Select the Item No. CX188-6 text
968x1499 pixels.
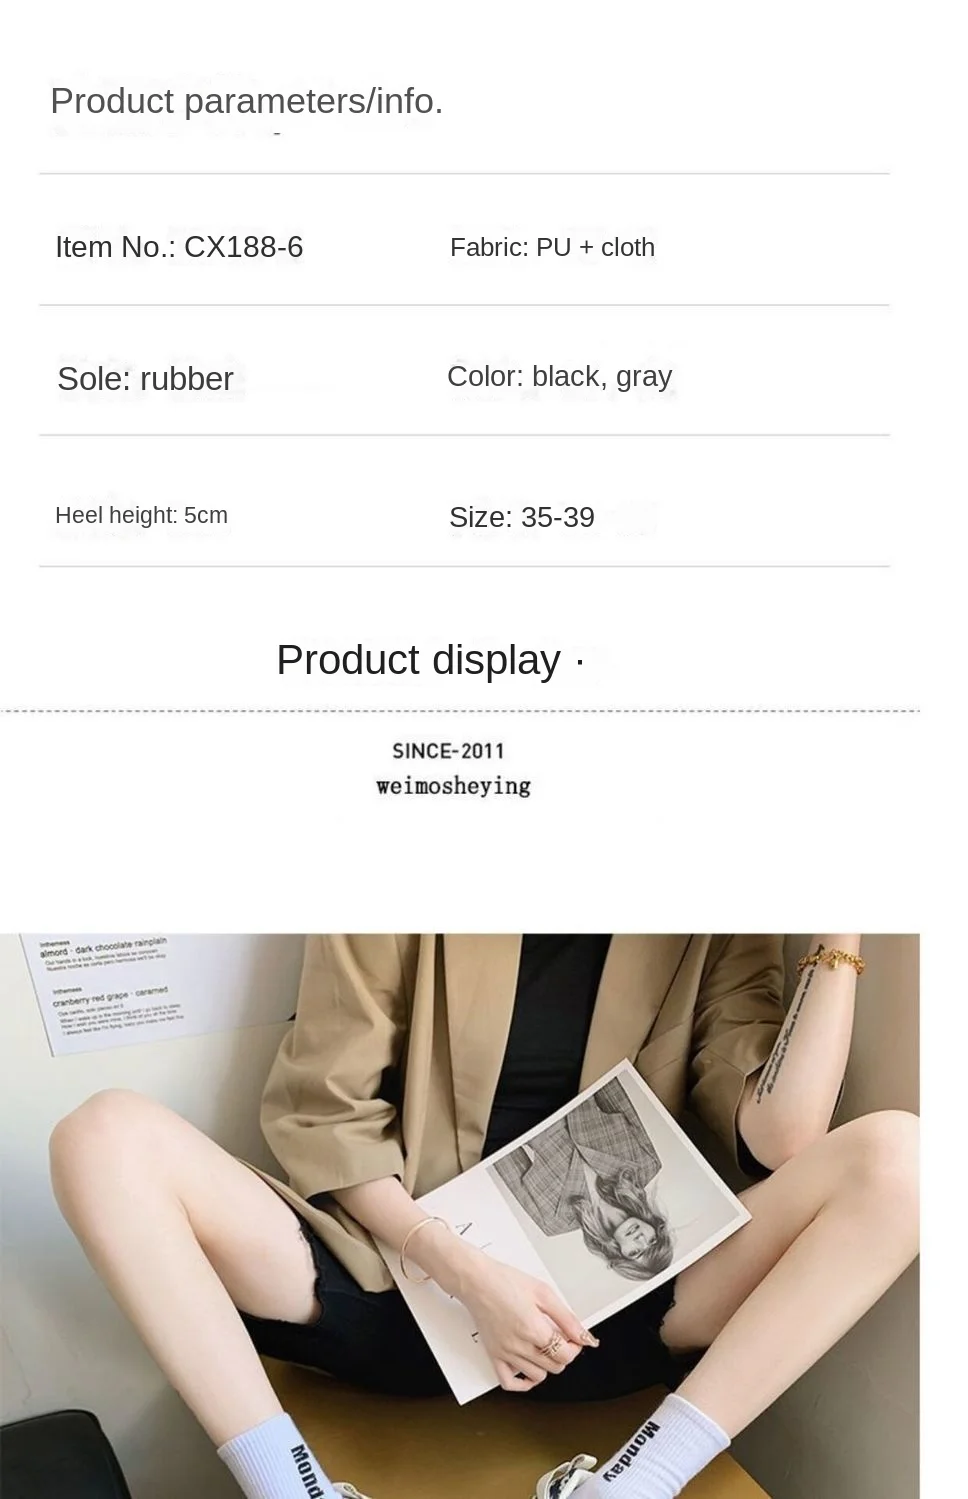179,247
